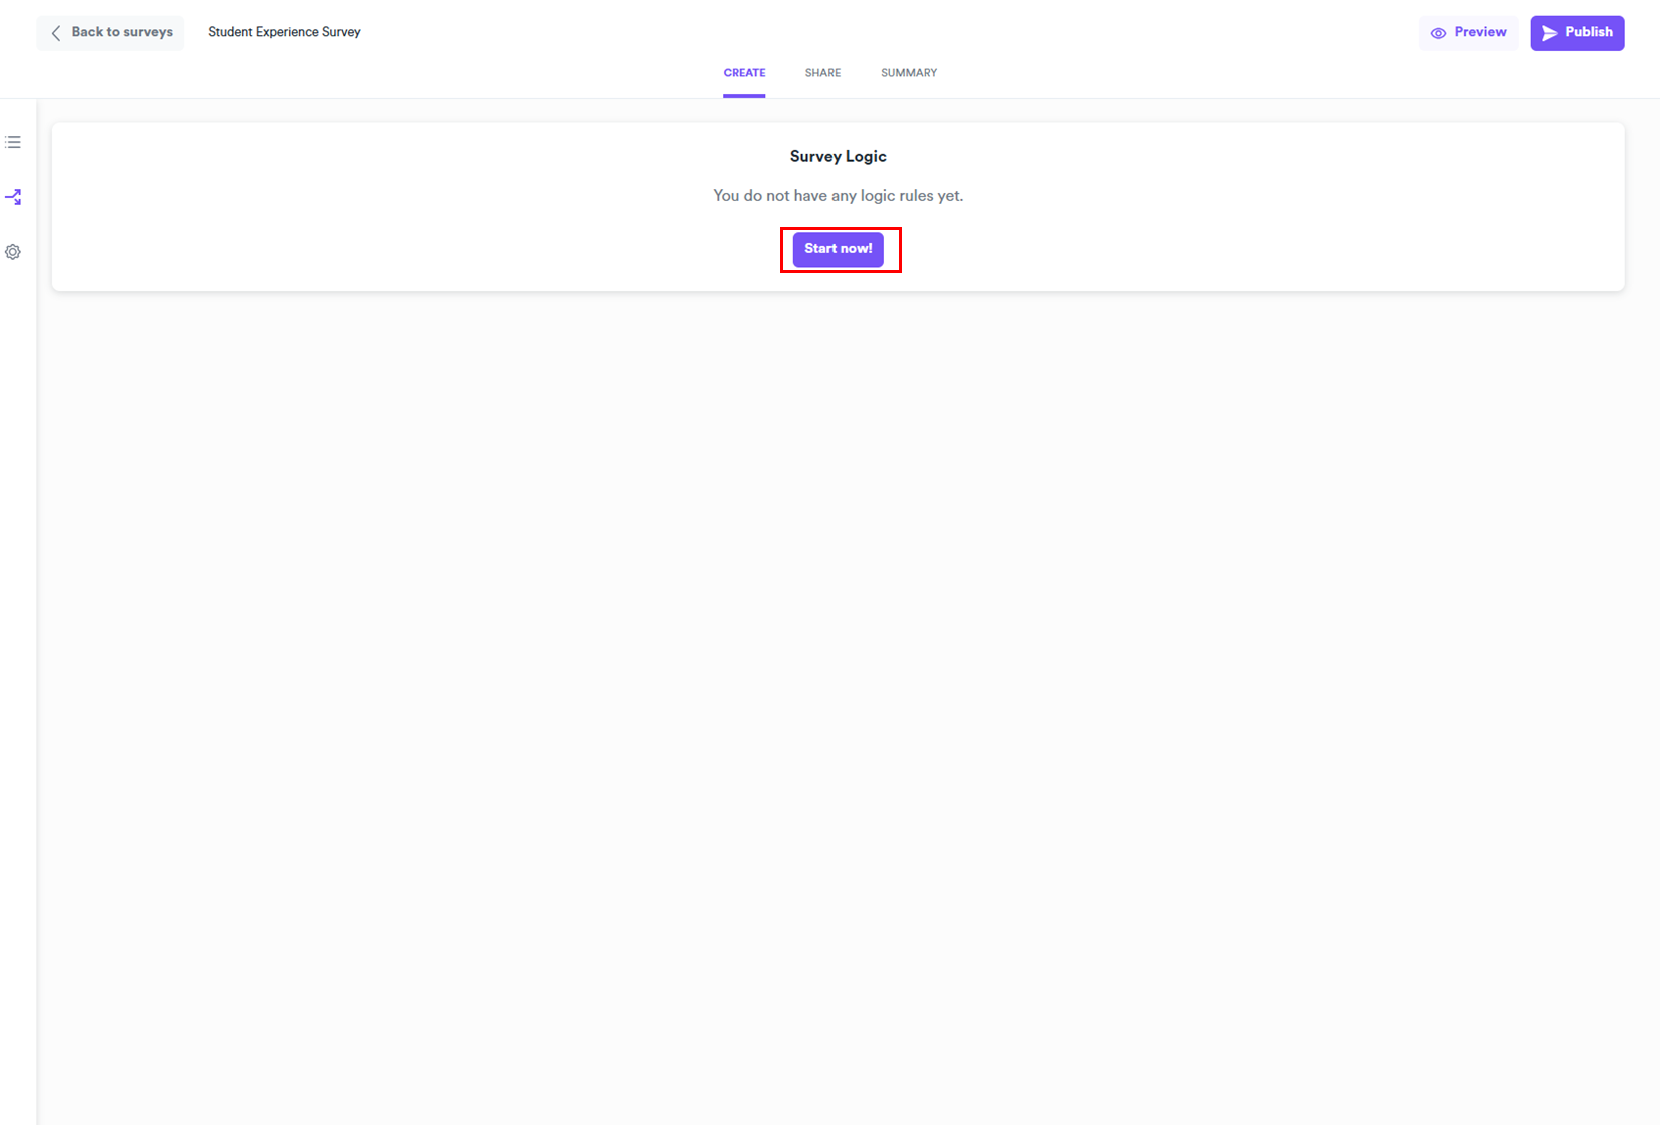Image resolution: width=1660 pixels, height=1125 pixels.
Task: Click the eye icon beside Preview
Action: (1438, 33)
